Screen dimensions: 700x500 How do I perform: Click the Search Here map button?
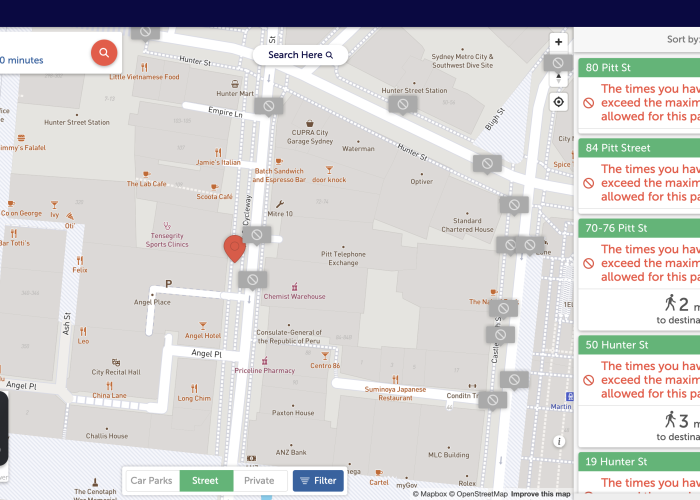coord(300,55)
